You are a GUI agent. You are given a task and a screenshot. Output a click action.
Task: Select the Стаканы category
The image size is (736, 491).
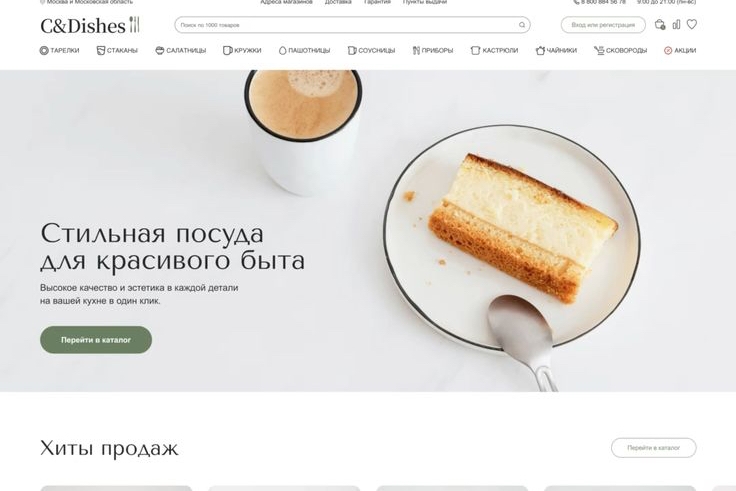(117, 50)
